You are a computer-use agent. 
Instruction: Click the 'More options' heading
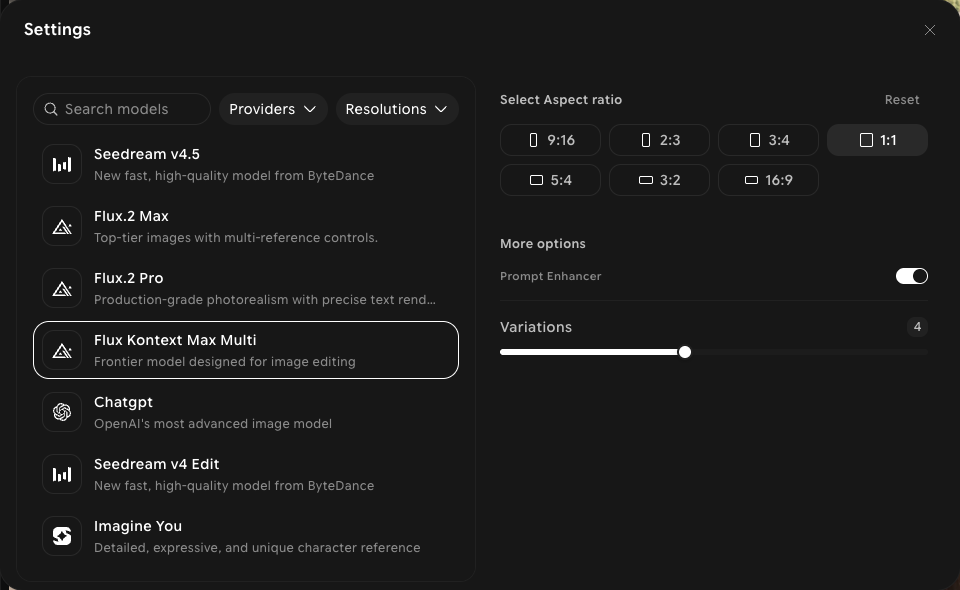click(x=542, y=244)
